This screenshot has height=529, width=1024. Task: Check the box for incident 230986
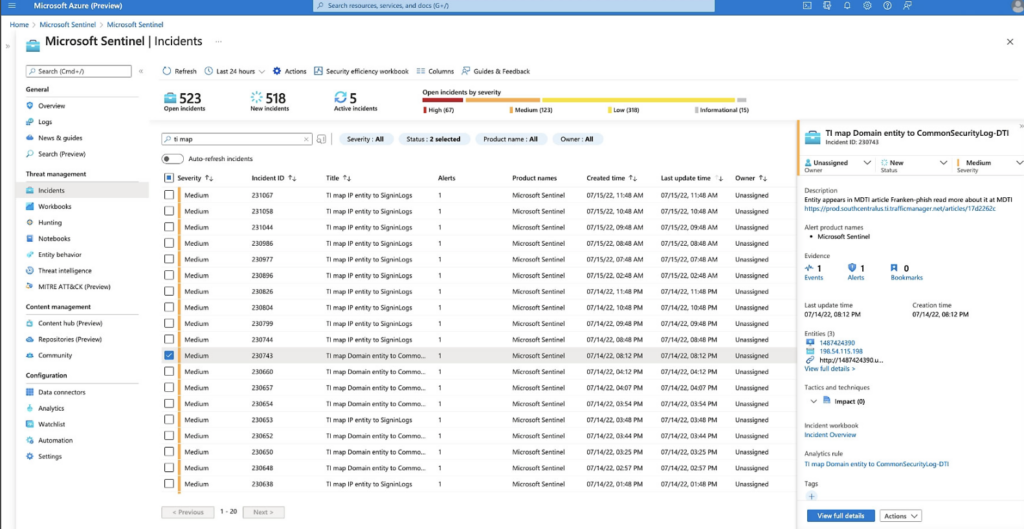[x=169, y=243]
